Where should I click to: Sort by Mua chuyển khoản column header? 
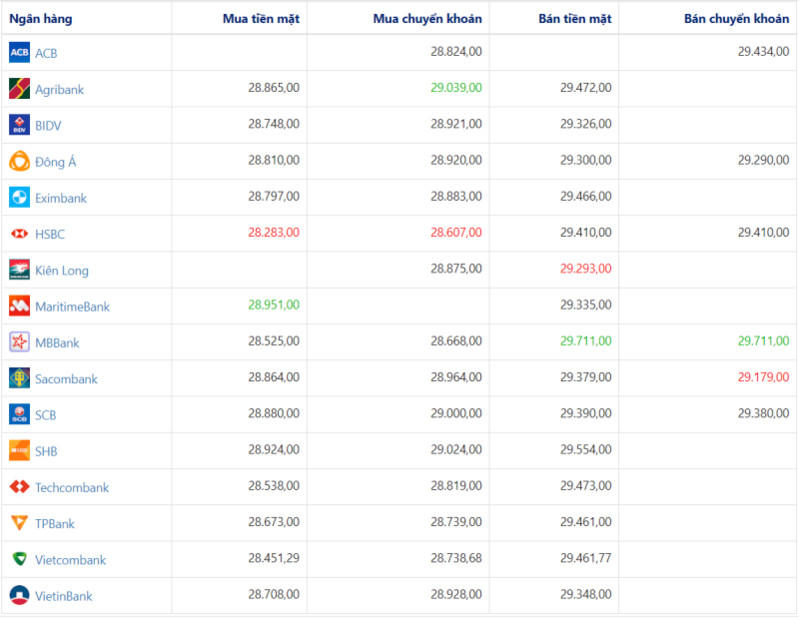point(427,19)
